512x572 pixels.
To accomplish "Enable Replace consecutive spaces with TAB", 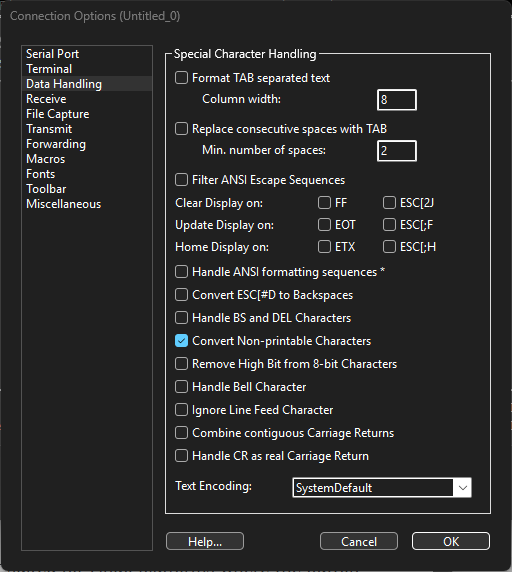I will (x=181, y=129).
